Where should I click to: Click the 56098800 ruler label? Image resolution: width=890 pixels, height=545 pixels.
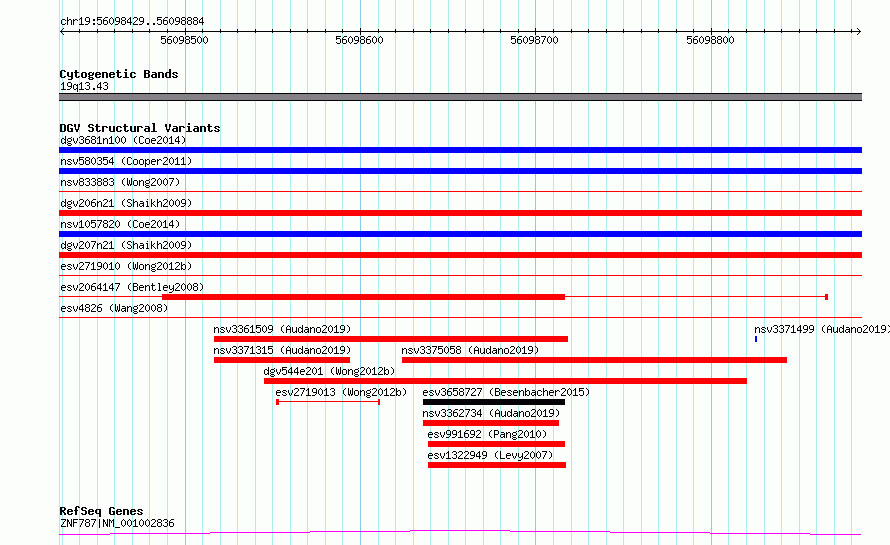710,40
